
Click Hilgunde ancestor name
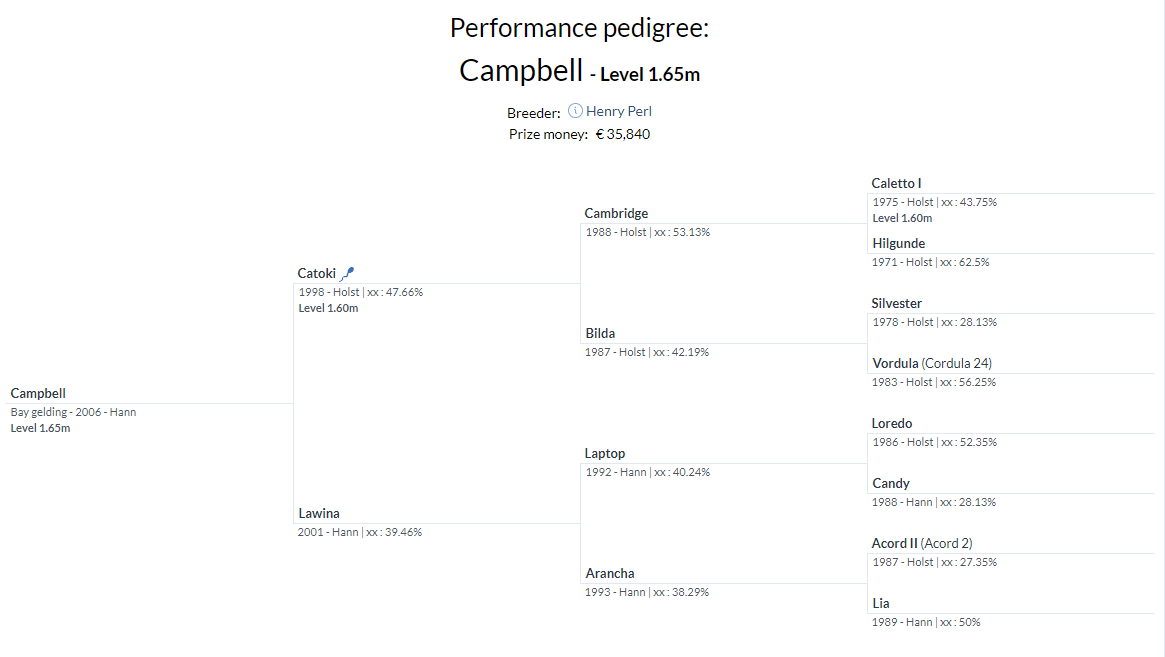pos(898,243)
